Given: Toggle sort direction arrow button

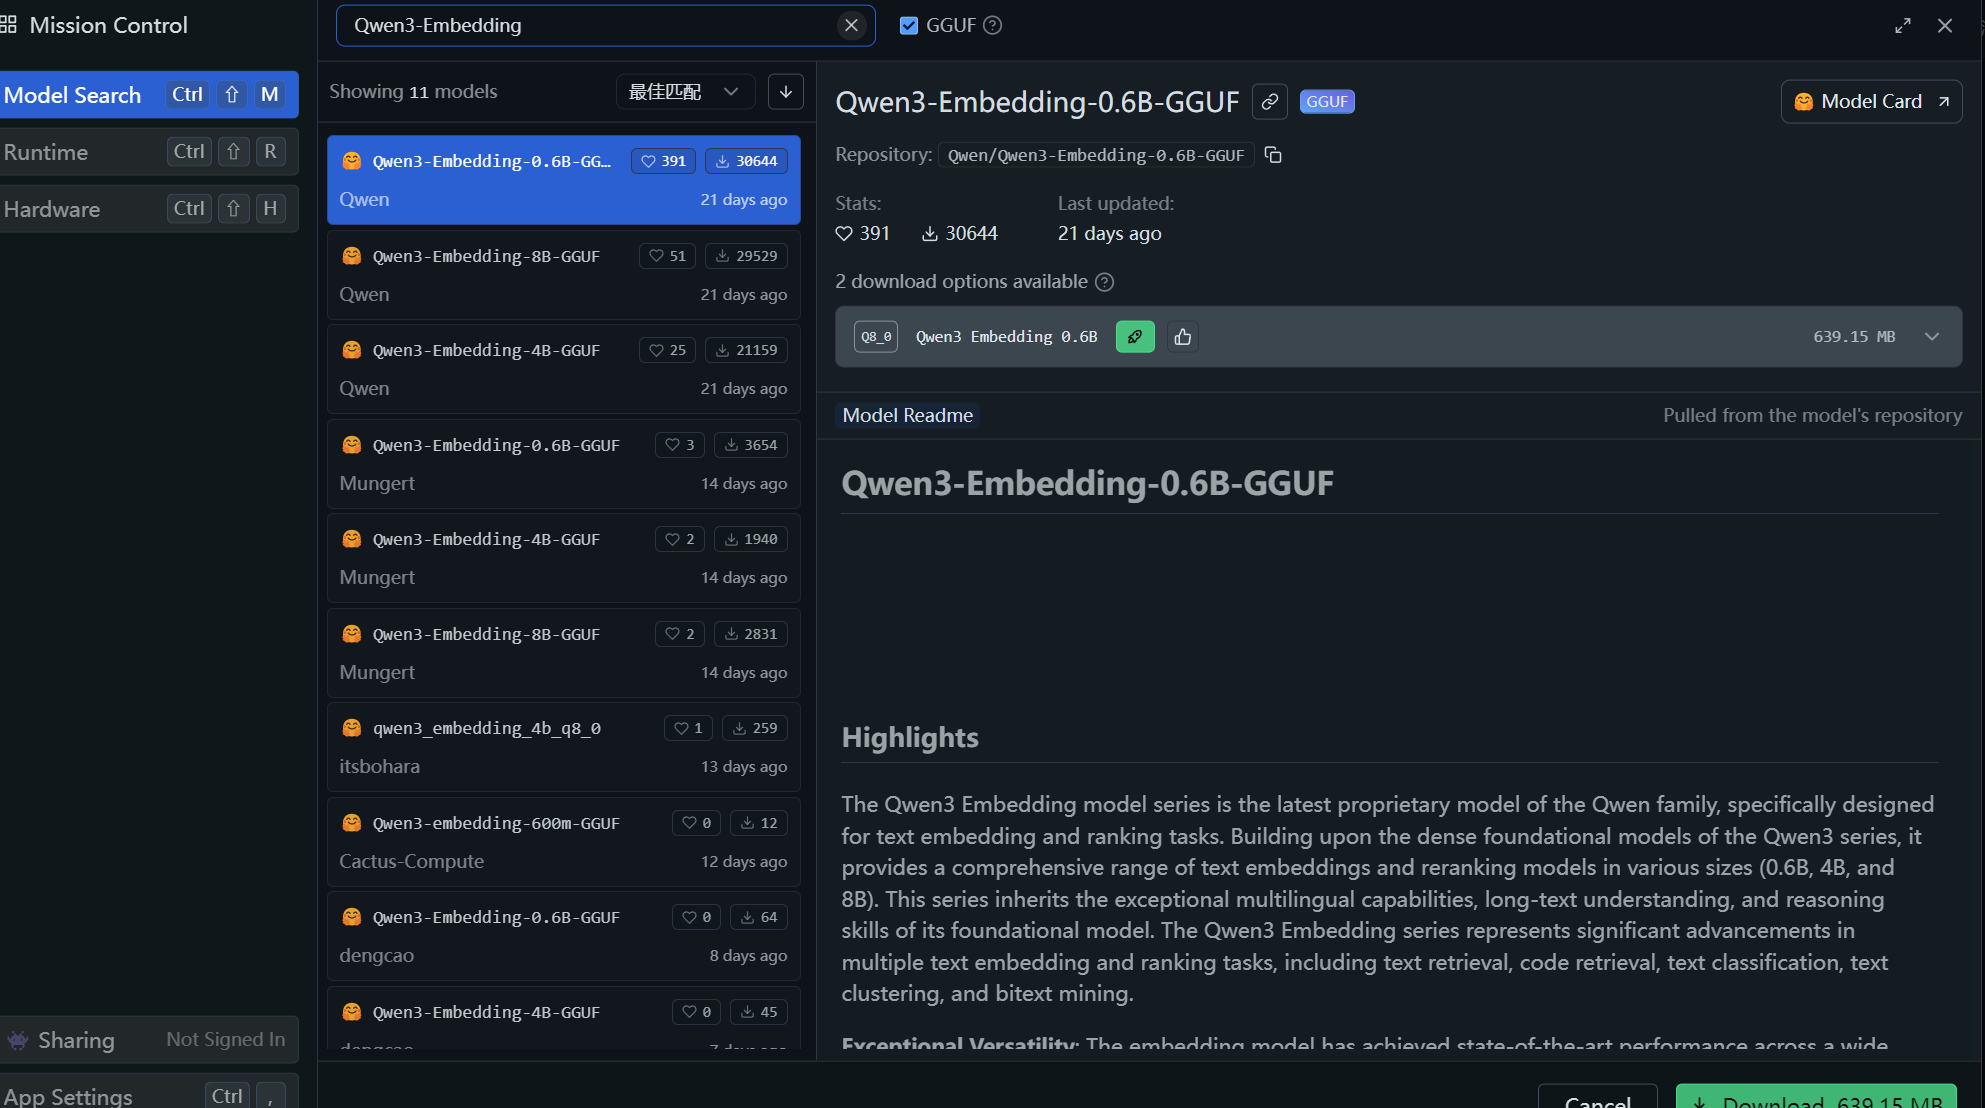Looking at the screenshot, I should coord(786,92).
